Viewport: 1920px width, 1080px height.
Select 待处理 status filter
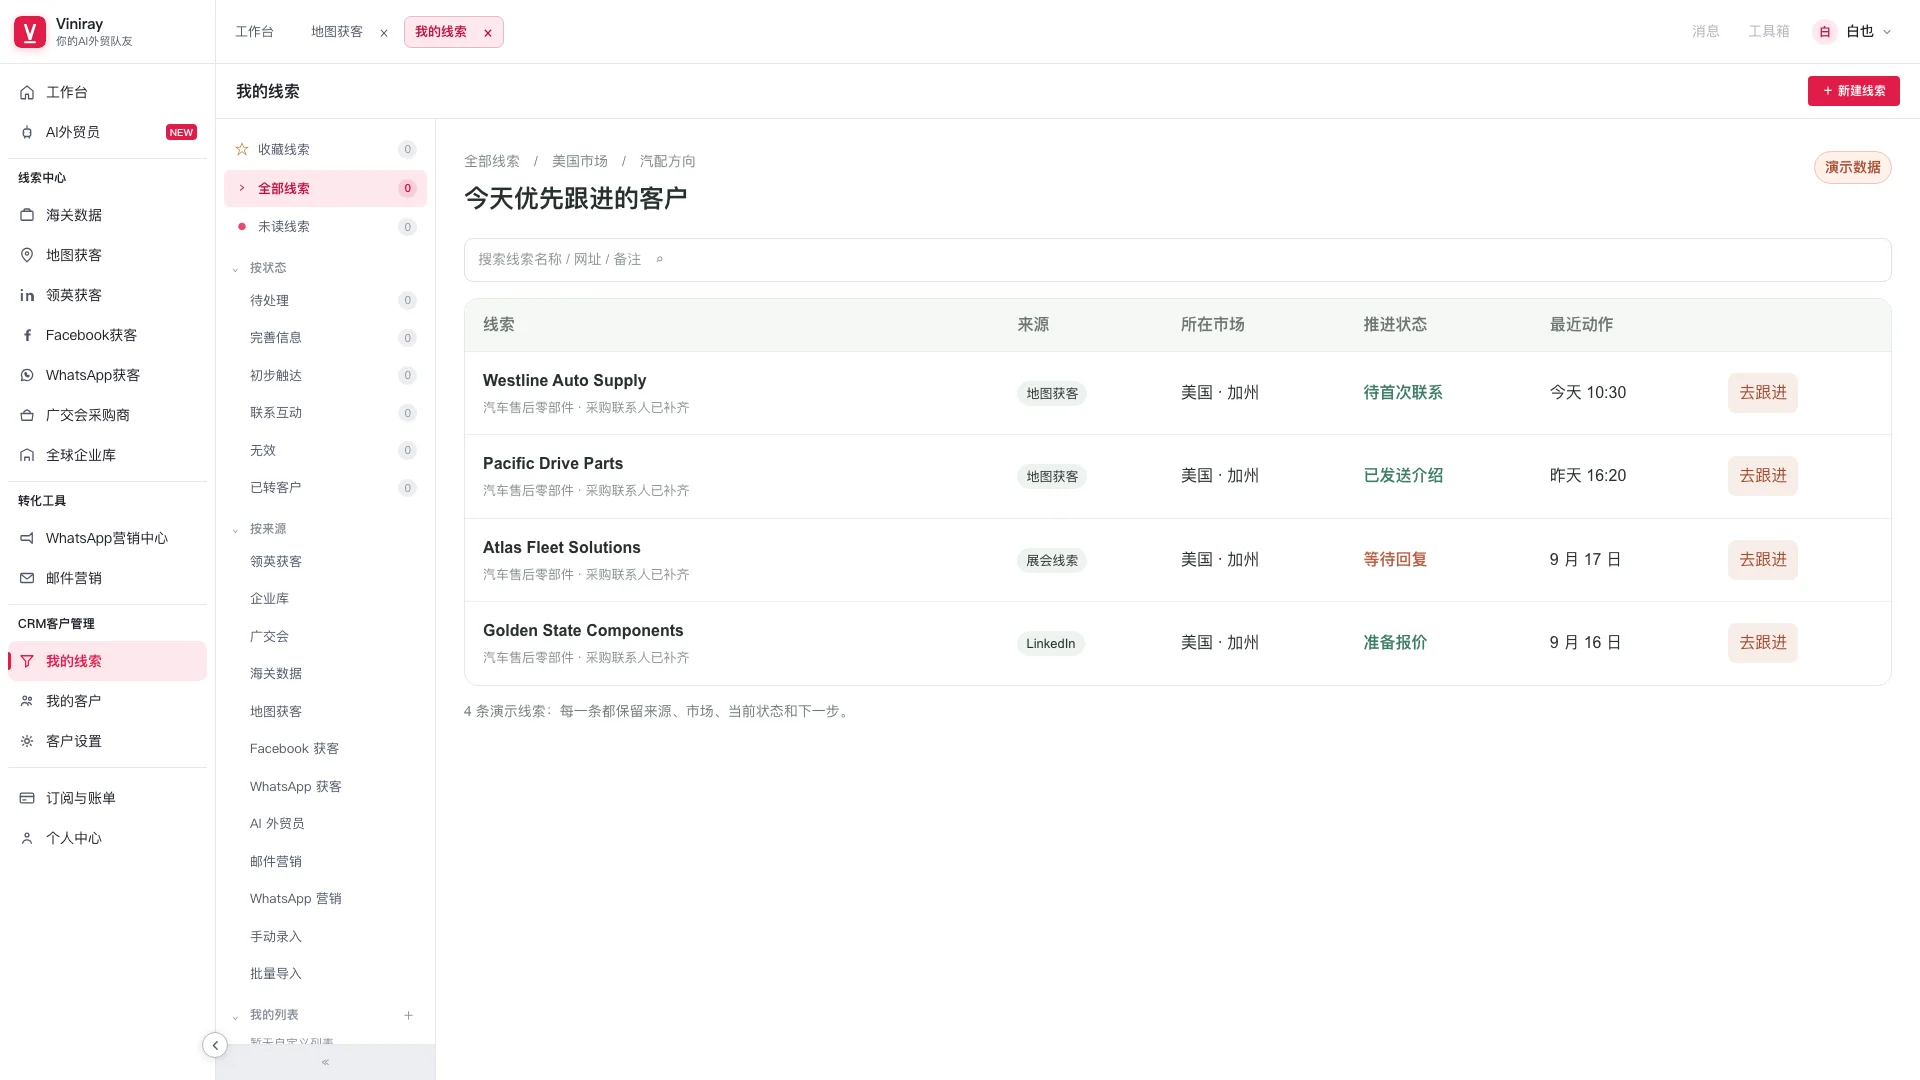click(325, 301)
